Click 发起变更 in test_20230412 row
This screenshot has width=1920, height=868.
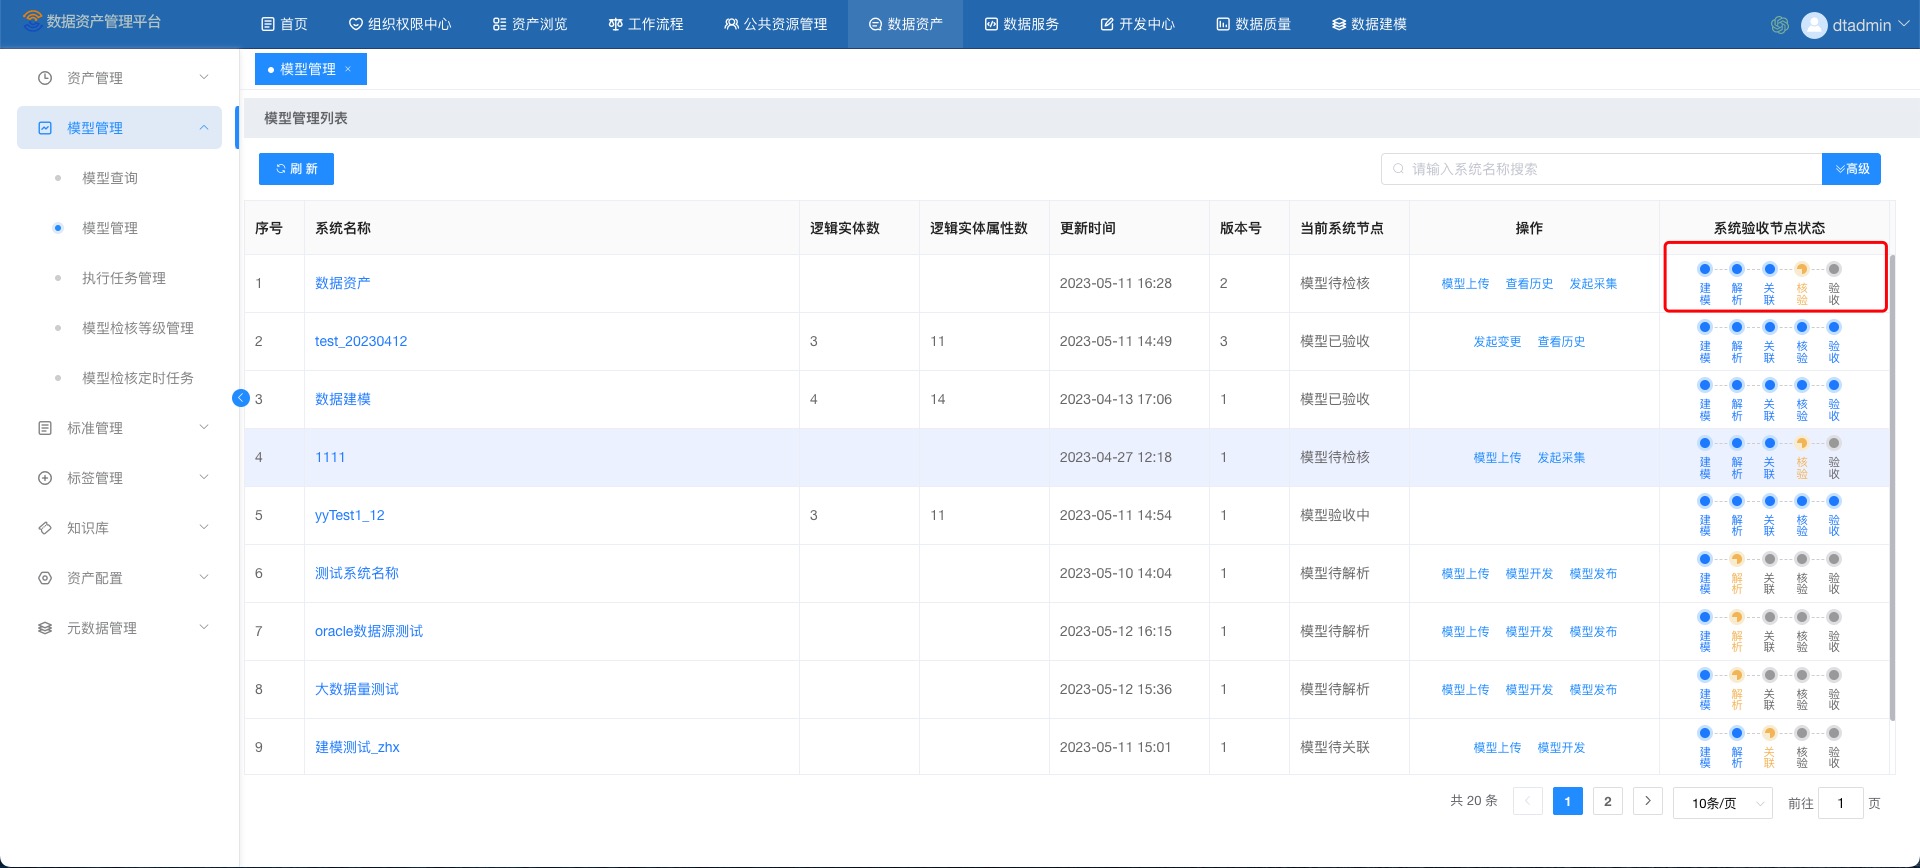point(1497,342)
